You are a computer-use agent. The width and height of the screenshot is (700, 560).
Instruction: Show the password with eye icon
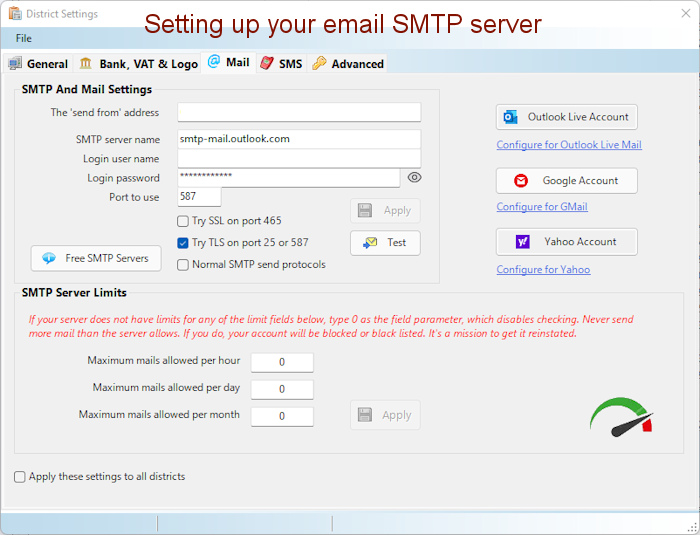click(x=414, y=178)
